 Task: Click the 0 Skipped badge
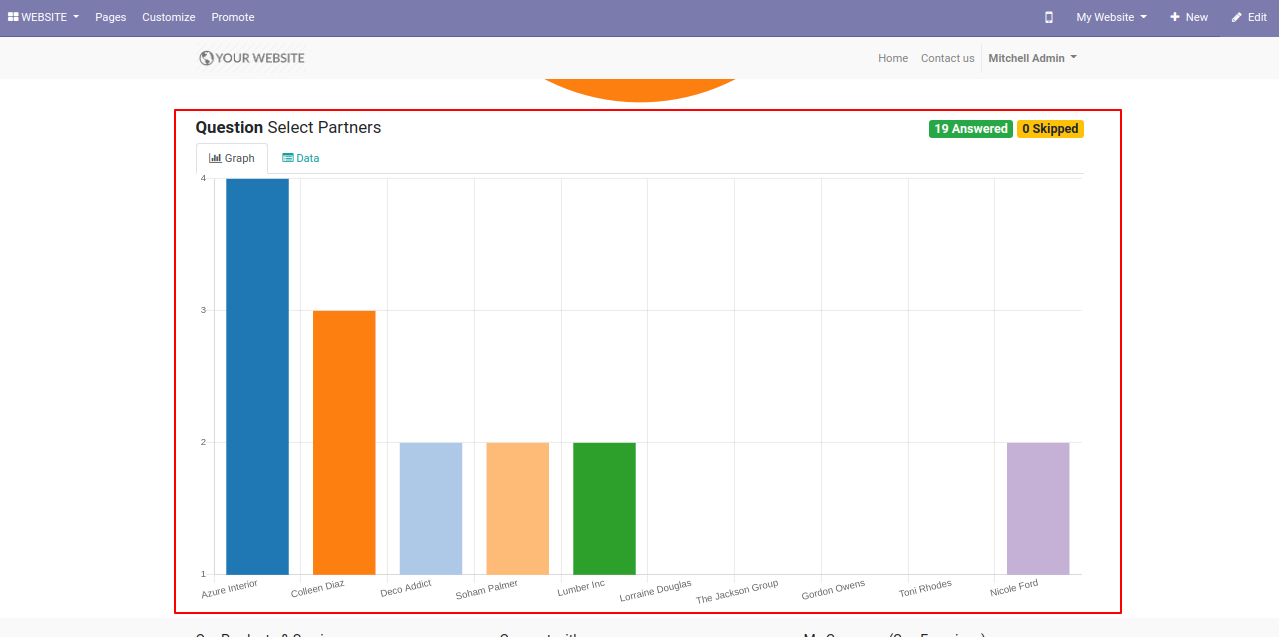[1050, 129]
